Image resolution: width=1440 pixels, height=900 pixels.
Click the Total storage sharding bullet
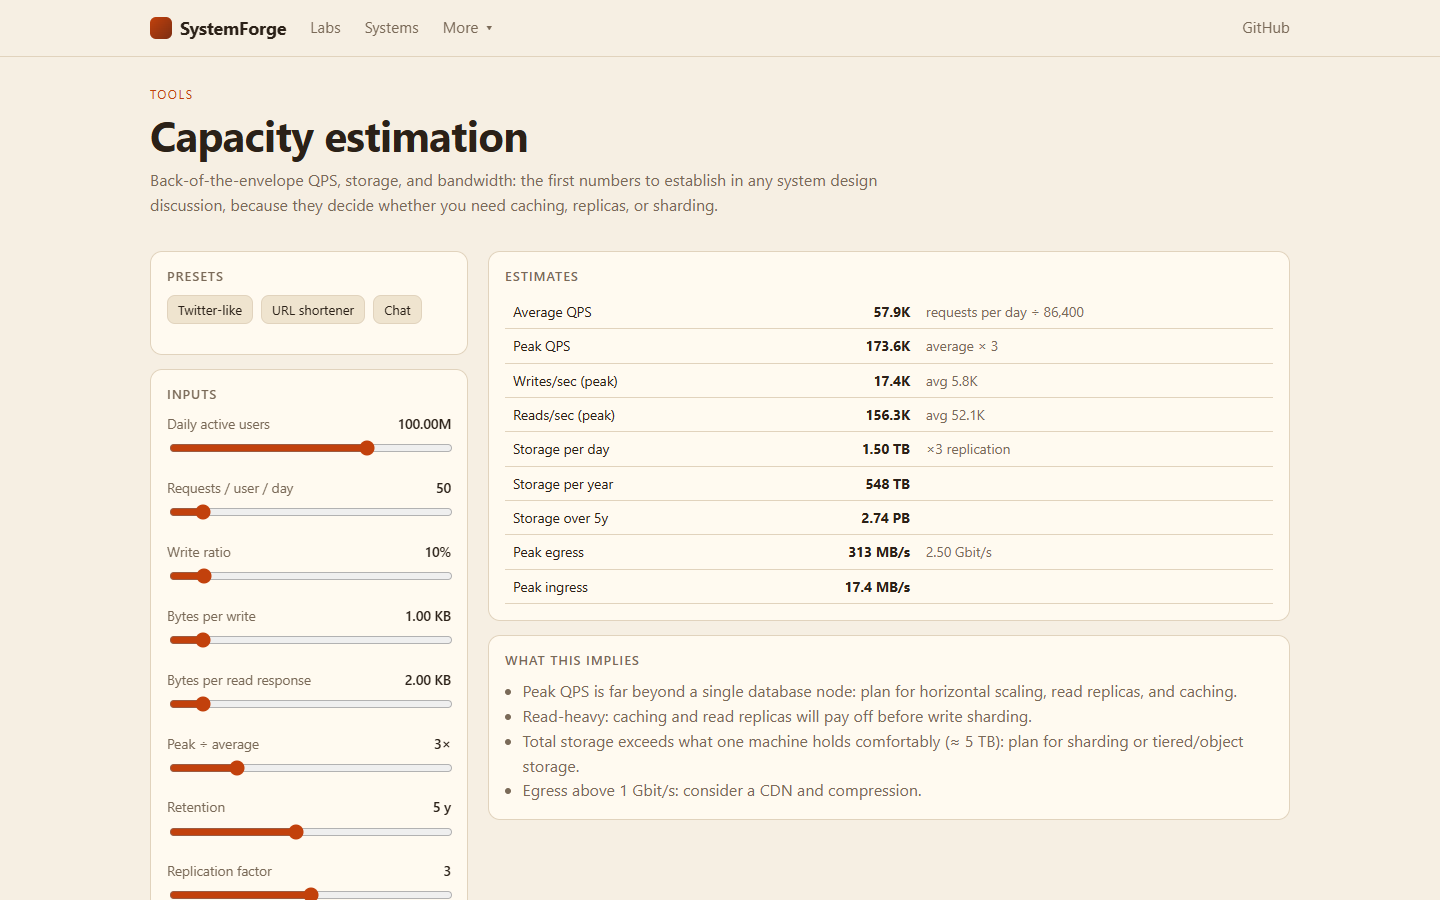click(x=883, y=754)
